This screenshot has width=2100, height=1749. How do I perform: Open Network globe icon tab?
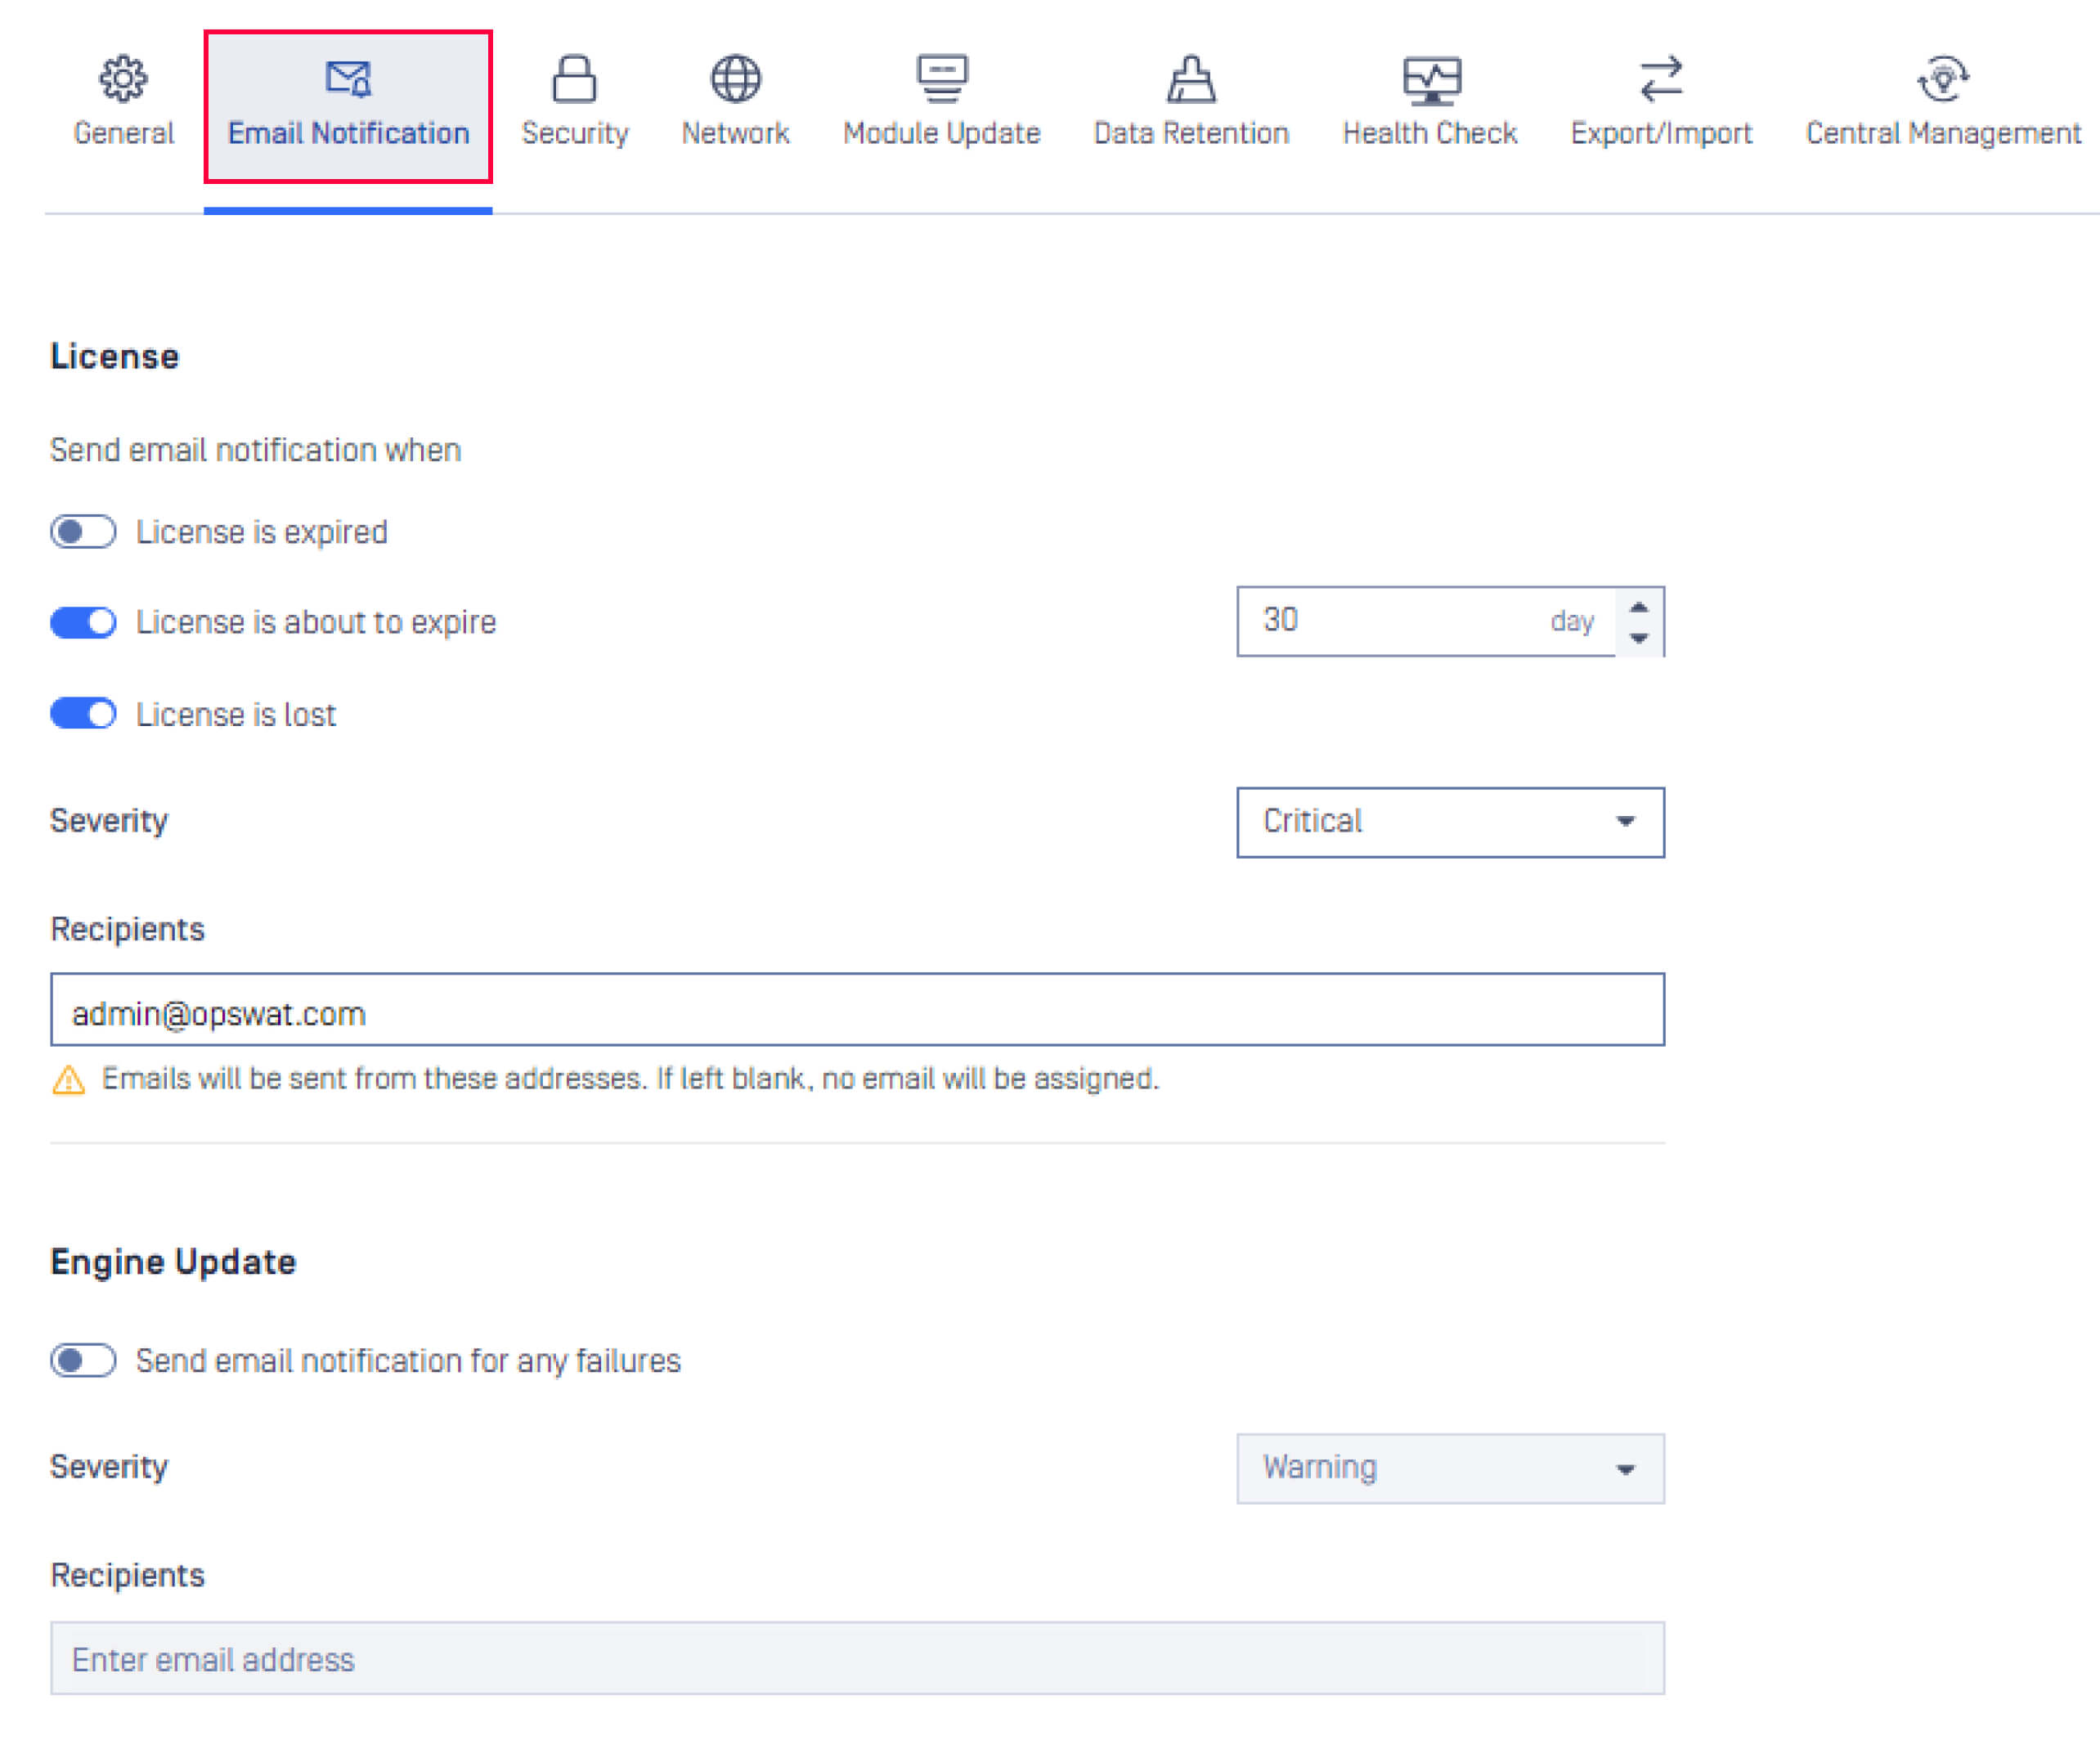pos(735,78)
